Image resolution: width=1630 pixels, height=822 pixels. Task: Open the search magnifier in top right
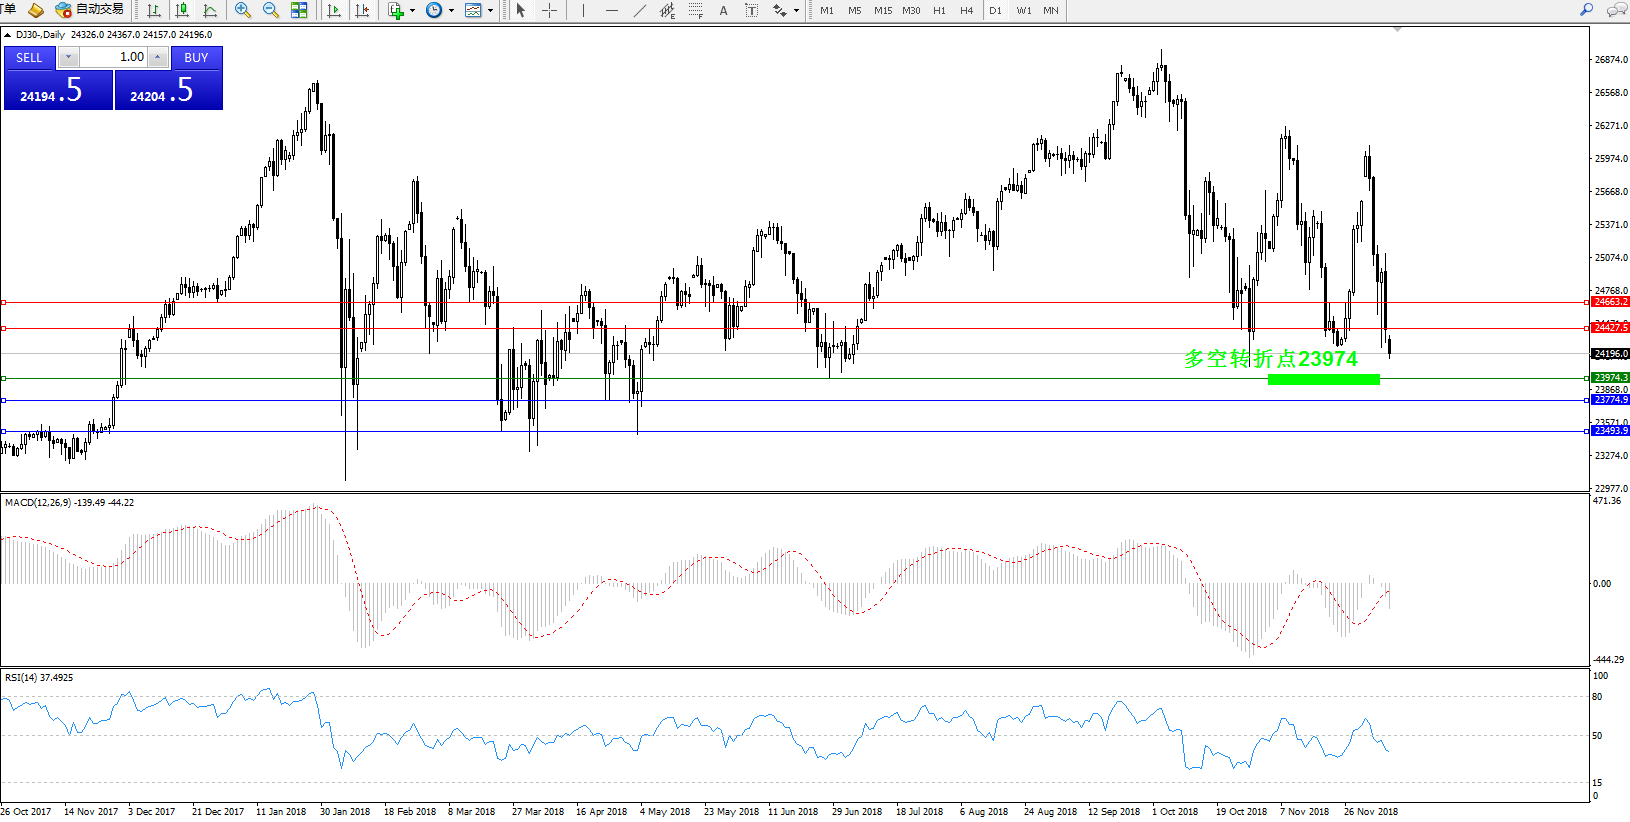1586,10
